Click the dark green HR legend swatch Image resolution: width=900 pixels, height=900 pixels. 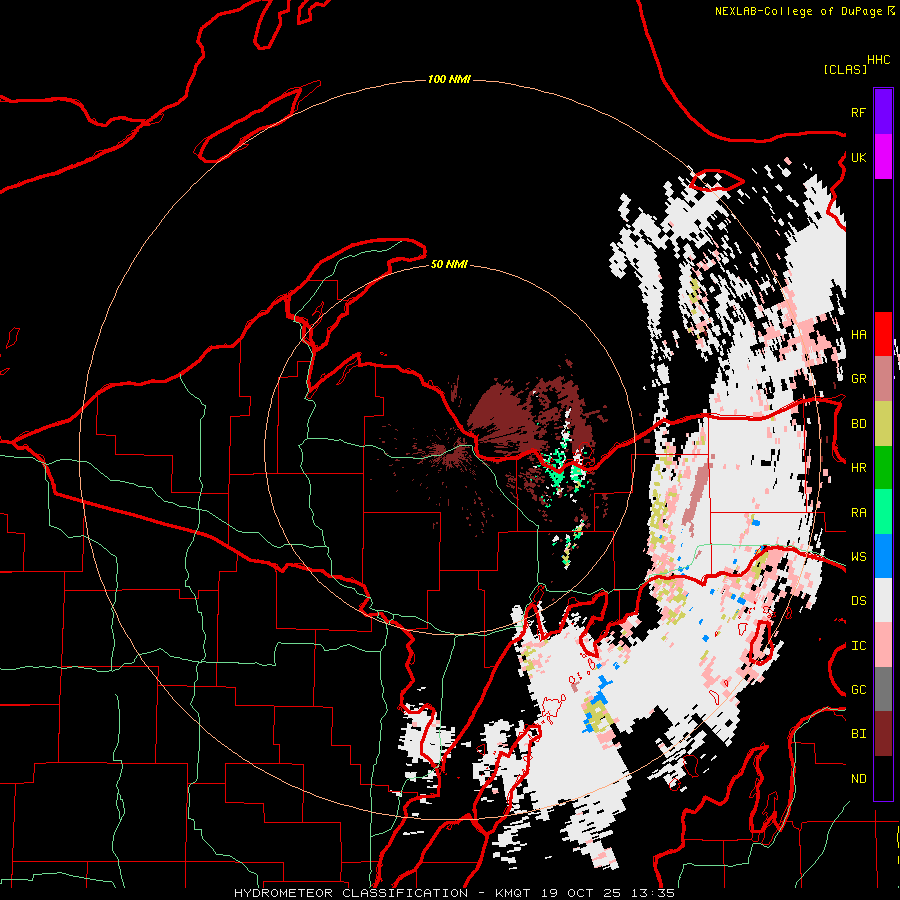[x=883, y=467]
